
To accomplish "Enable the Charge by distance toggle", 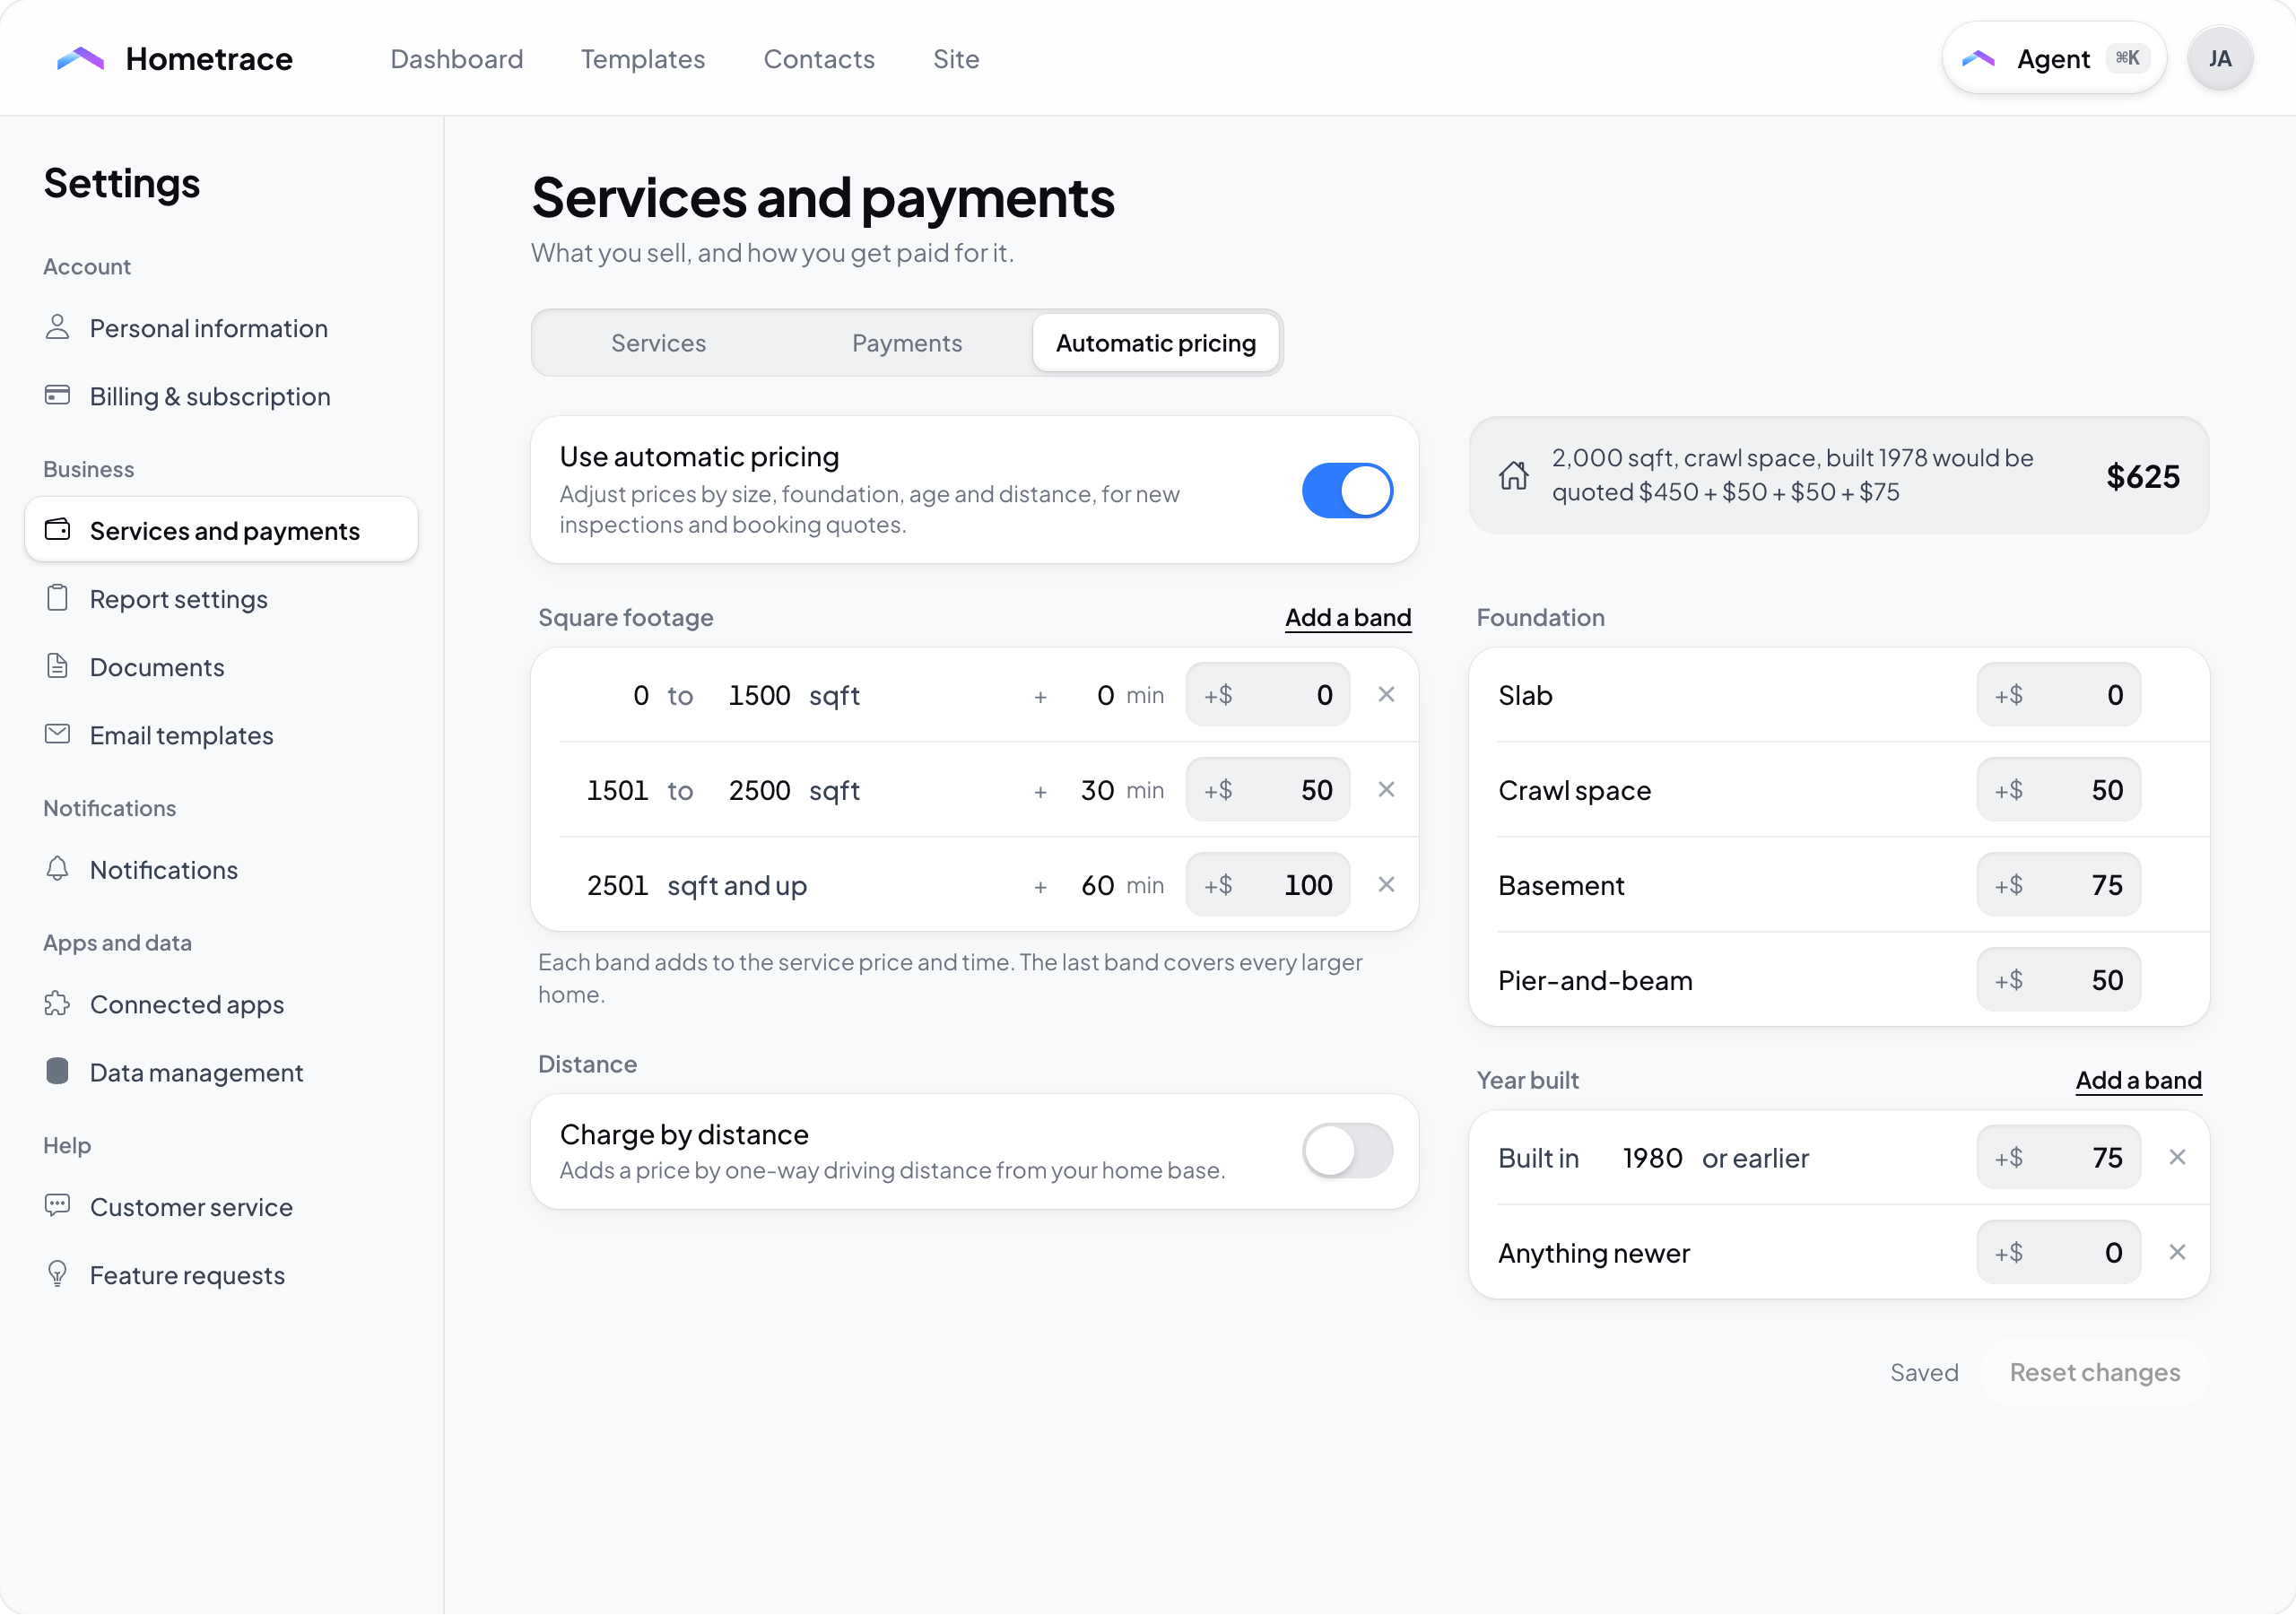I will pos(1347,1151).
